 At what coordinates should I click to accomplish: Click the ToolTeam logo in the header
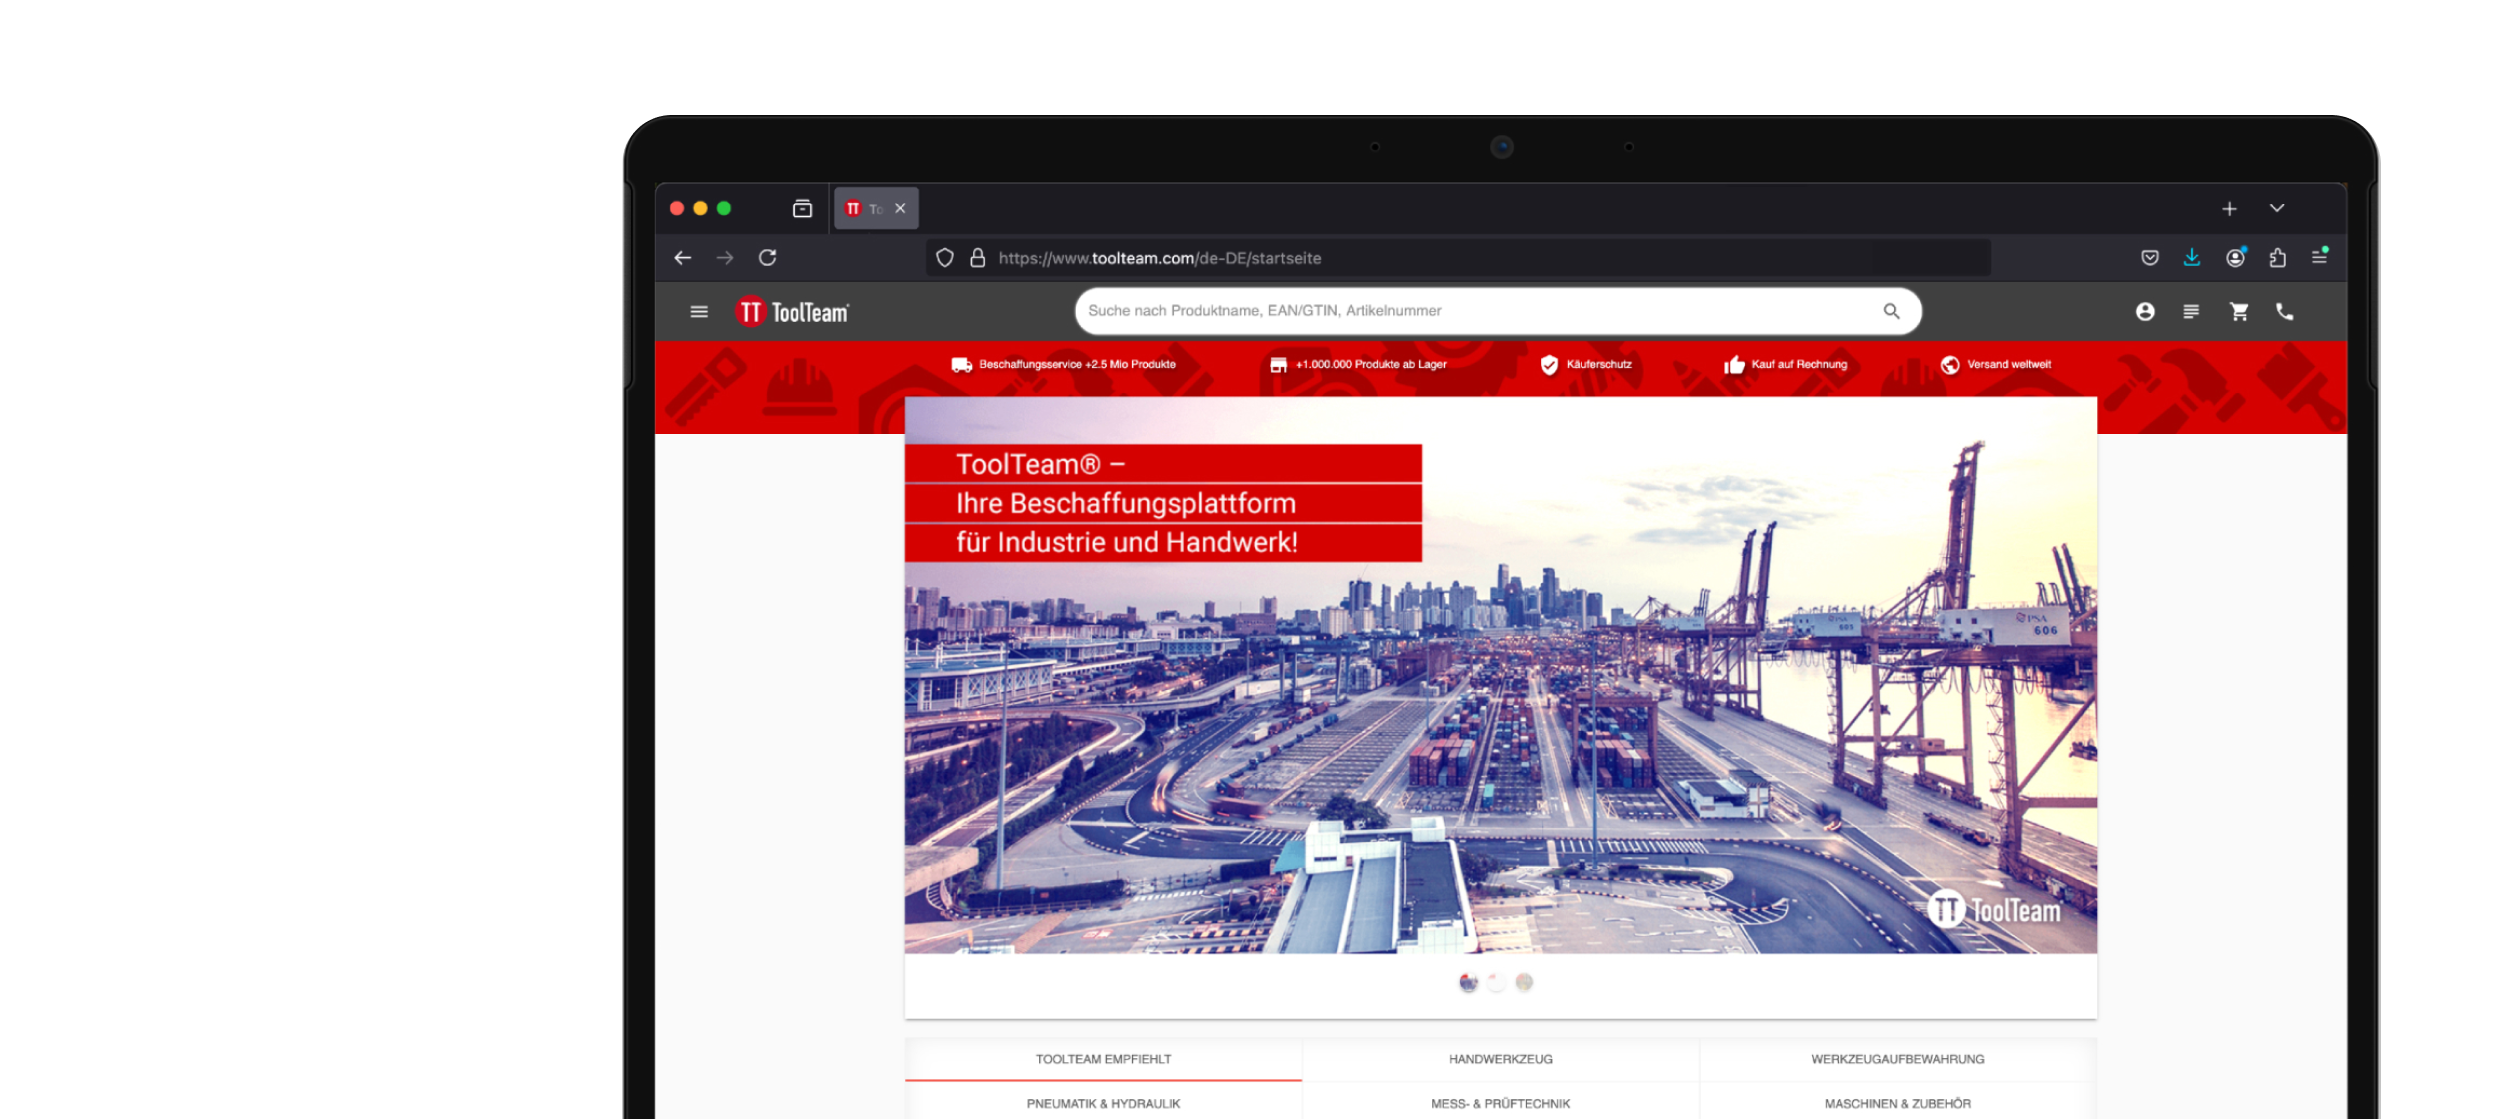click(x=792, y=312)
